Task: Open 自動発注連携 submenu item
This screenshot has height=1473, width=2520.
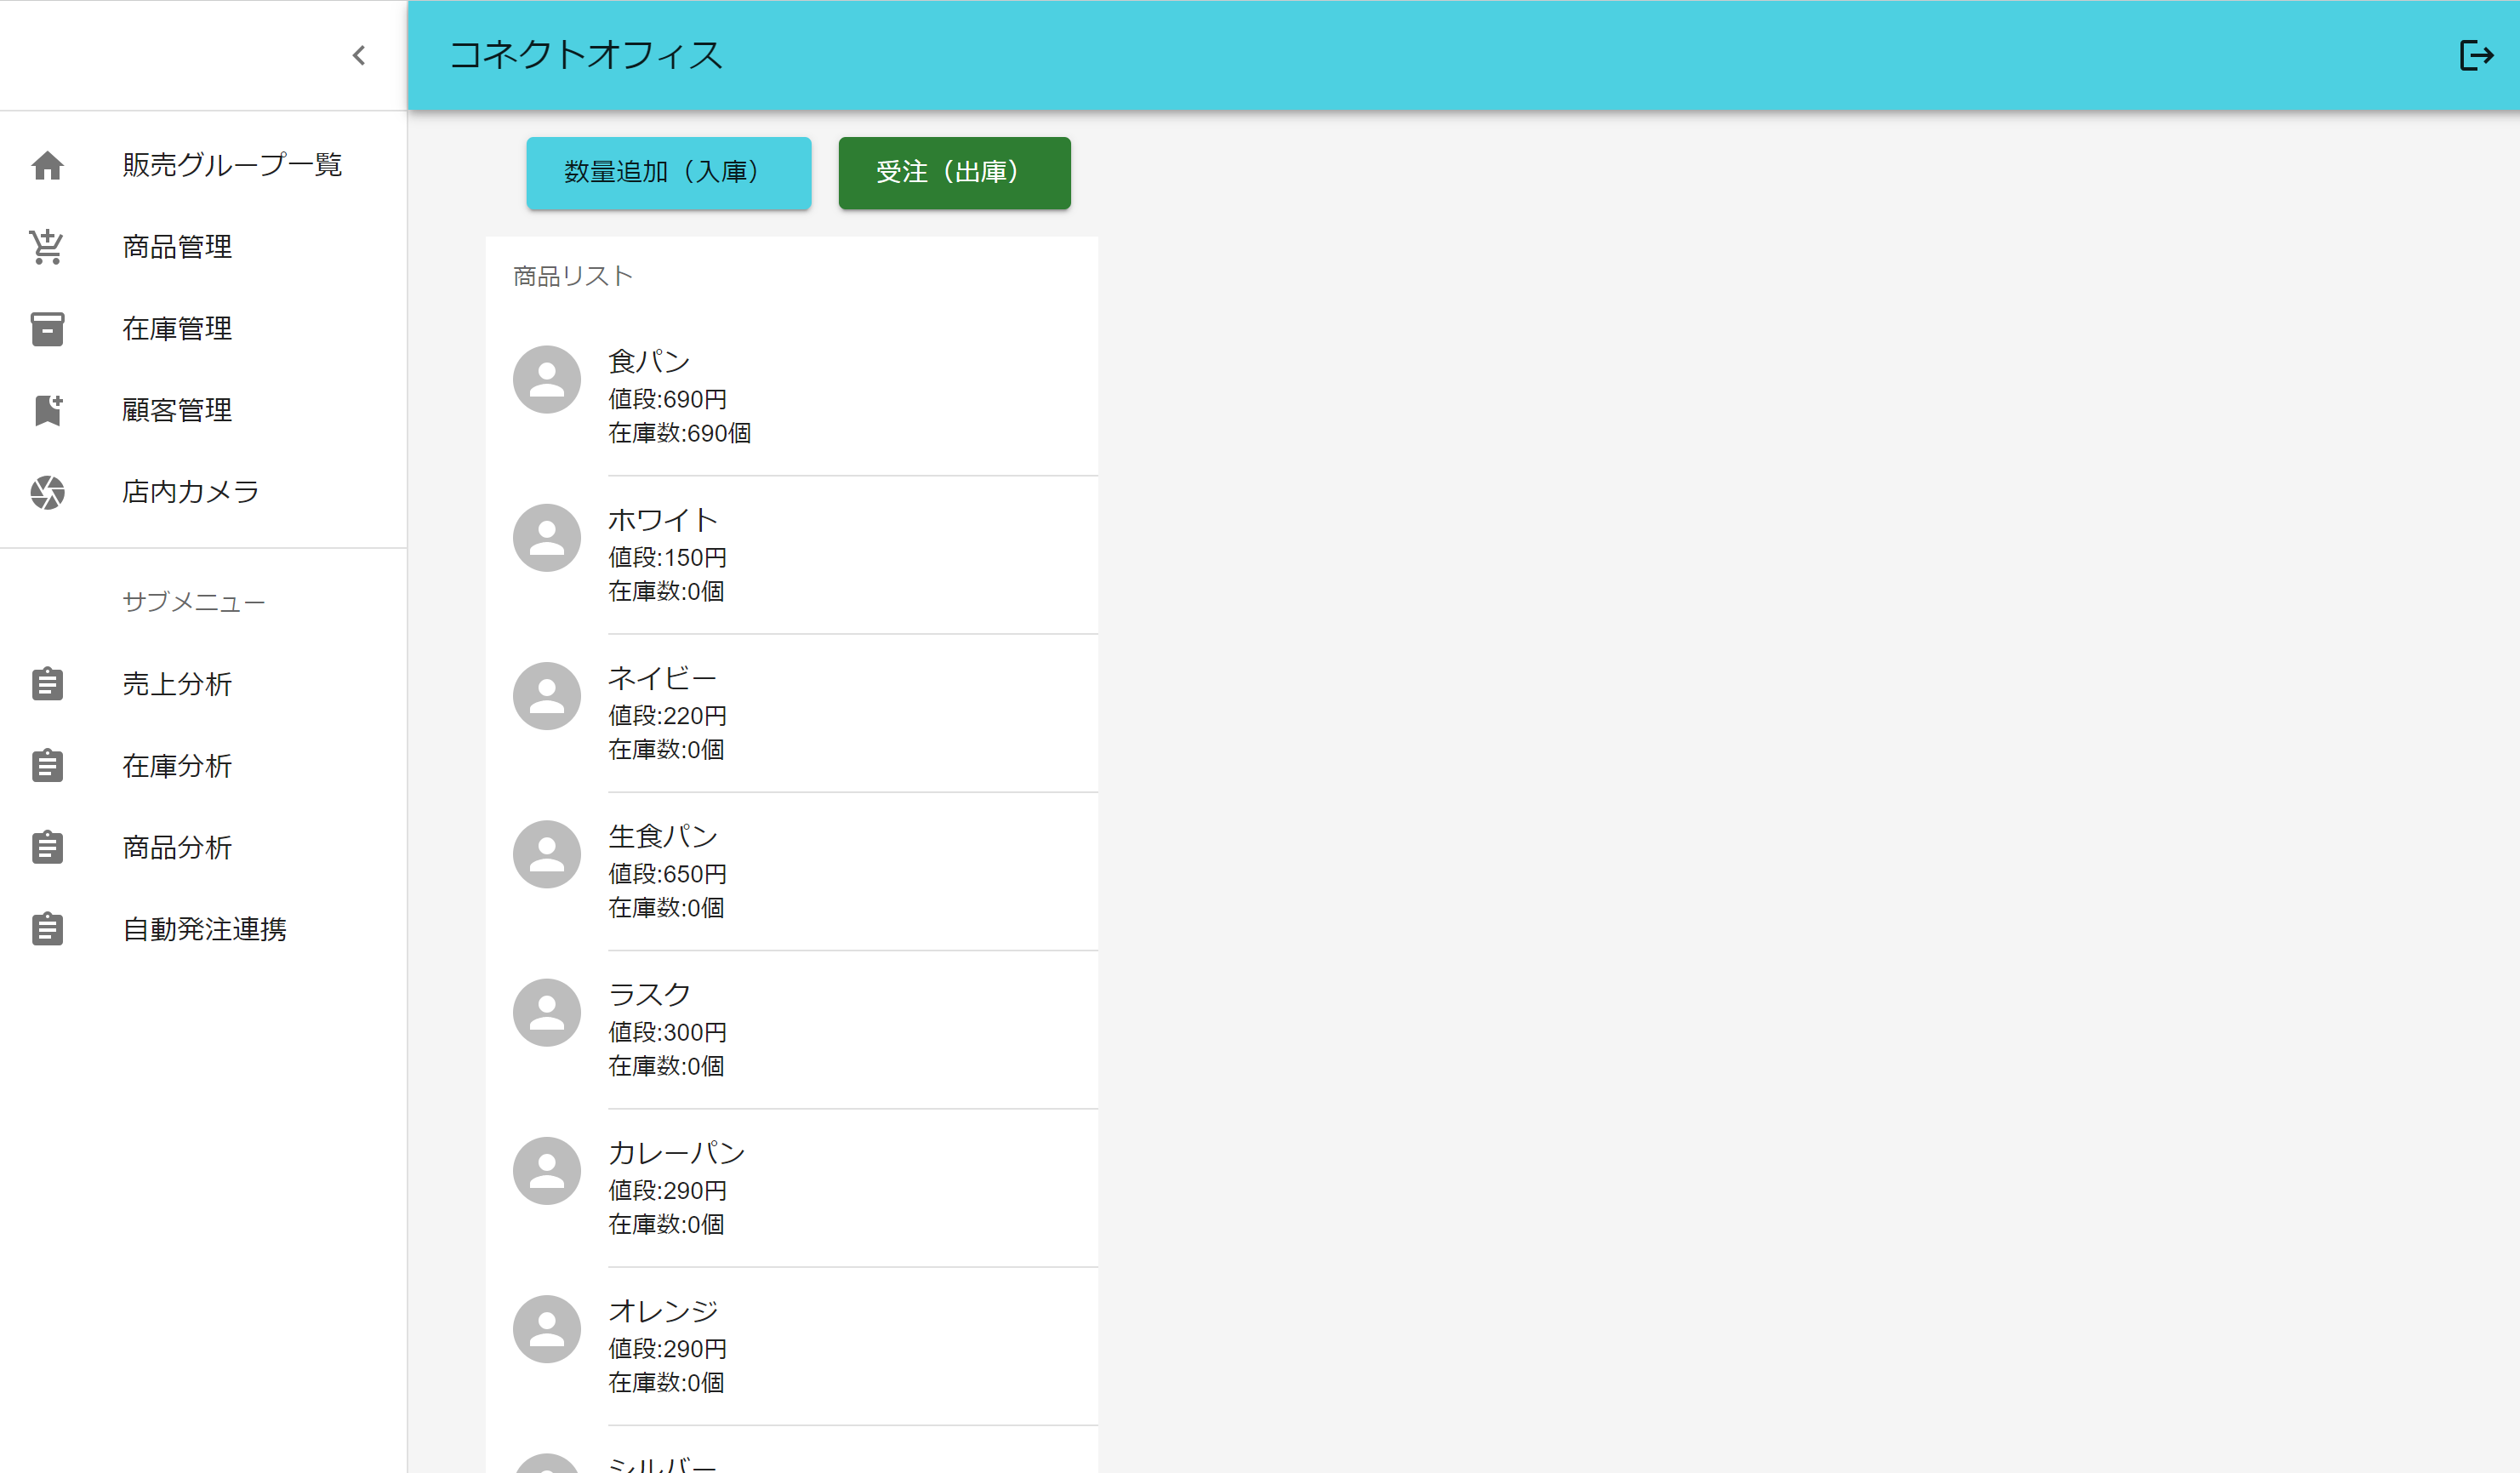Action: [x=203, y=929]
